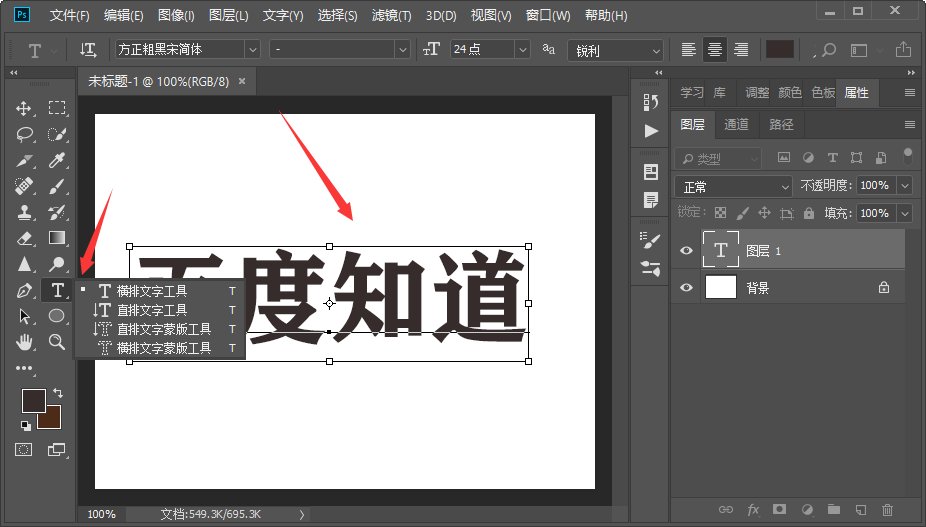926x527 pixels.
Task: Open the 文件(F) menu
Action: click(x=69, y=15)
